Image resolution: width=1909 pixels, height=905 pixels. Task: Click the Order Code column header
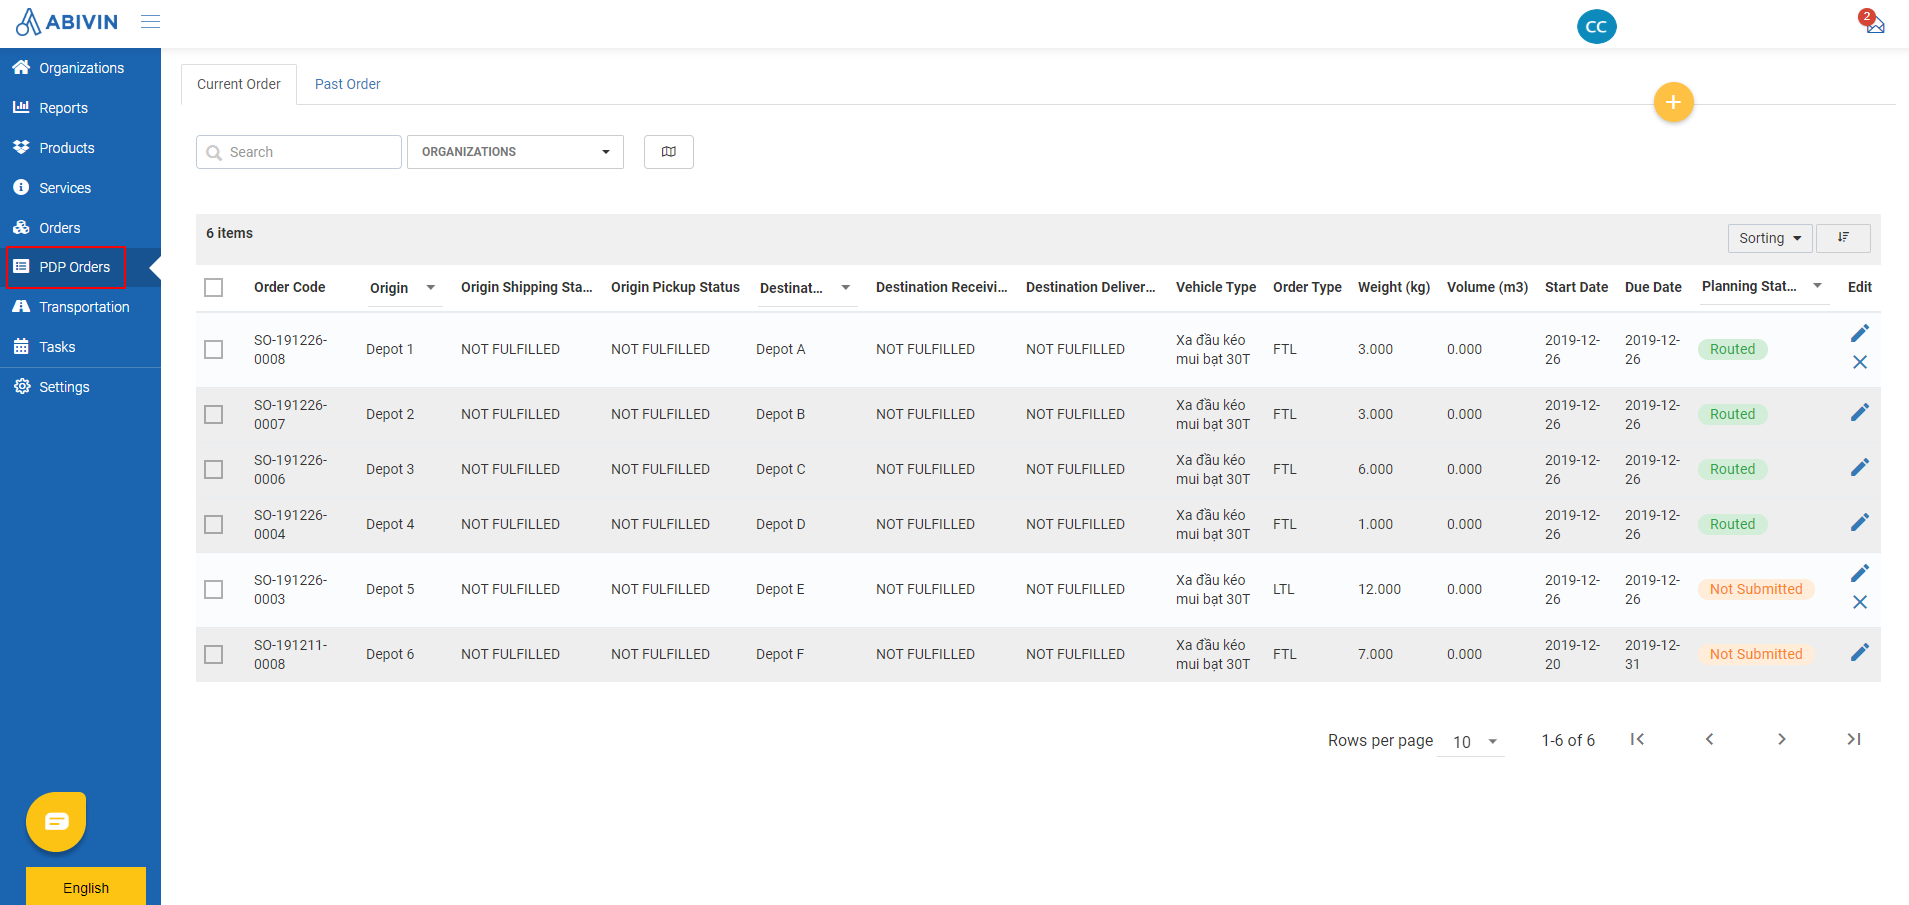[289, 287]
